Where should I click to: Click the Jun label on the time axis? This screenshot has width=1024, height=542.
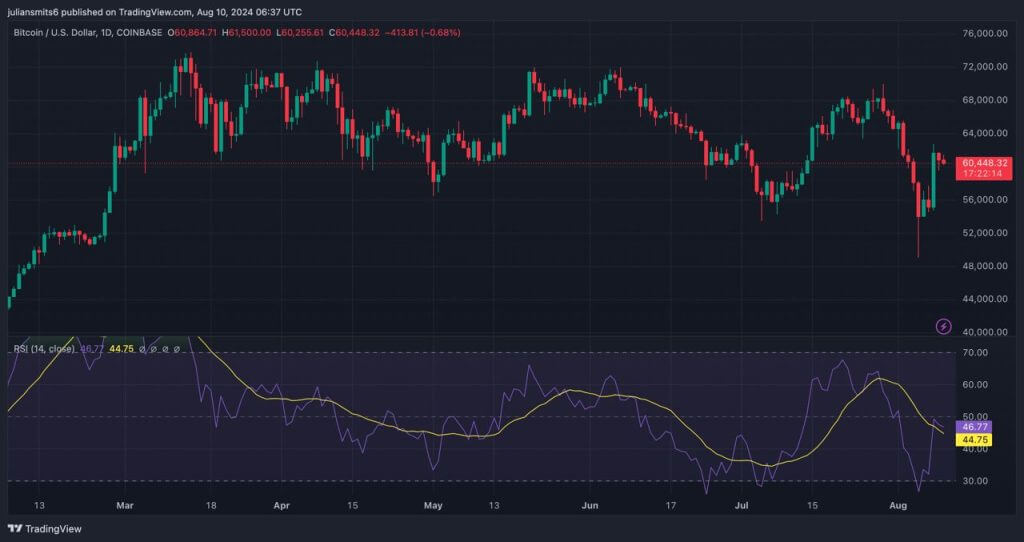pos(590,507)
